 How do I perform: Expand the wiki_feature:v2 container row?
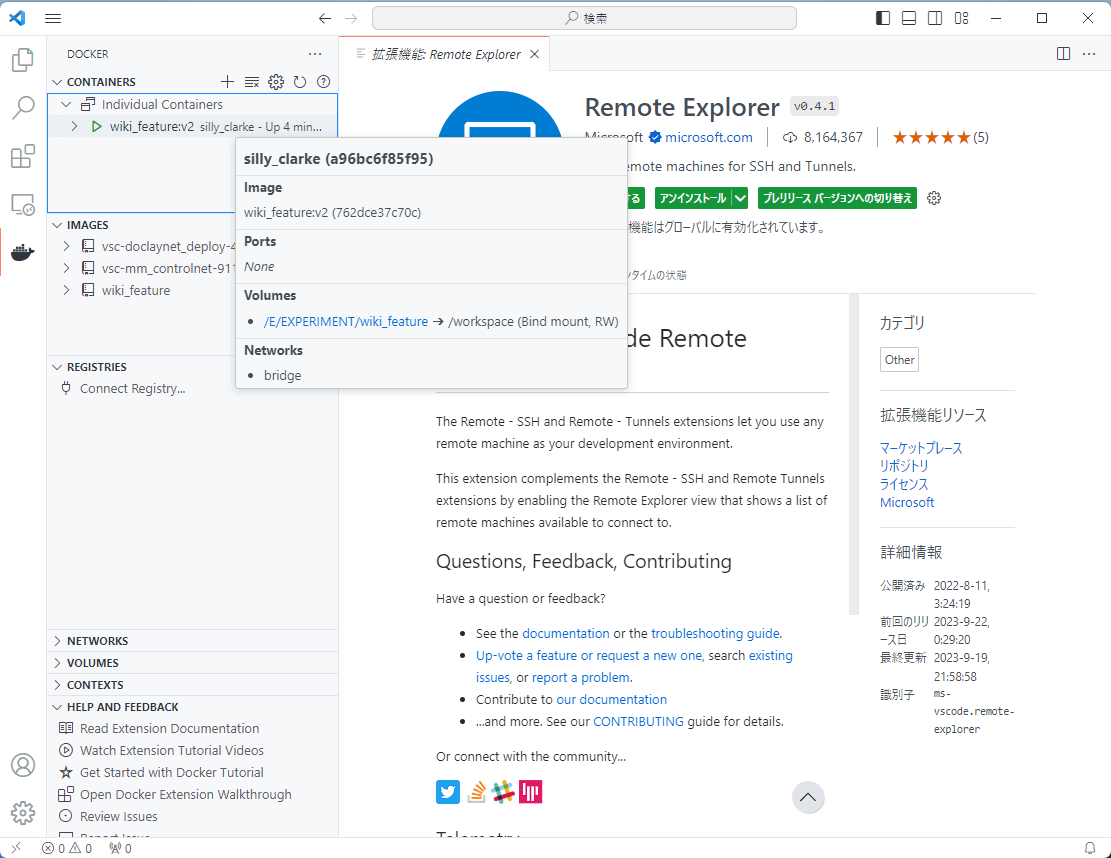coord(74,126)
